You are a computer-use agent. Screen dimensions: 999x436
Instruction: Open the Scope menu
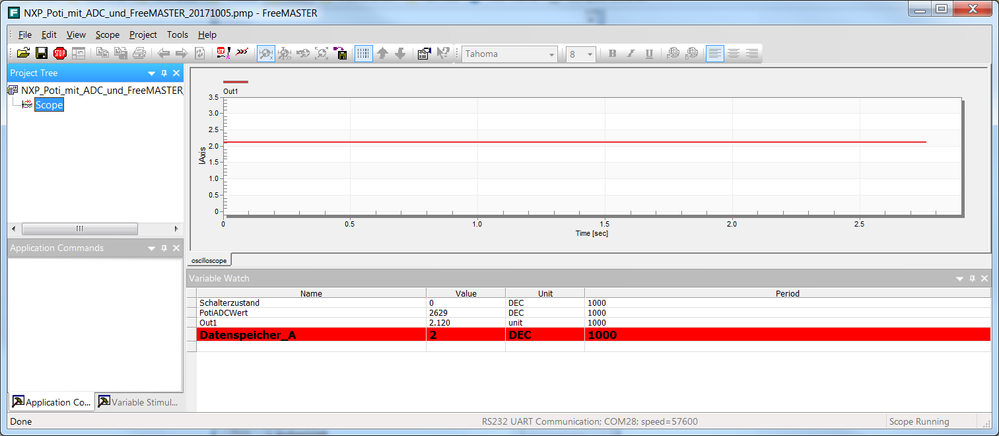pos(108,34)
